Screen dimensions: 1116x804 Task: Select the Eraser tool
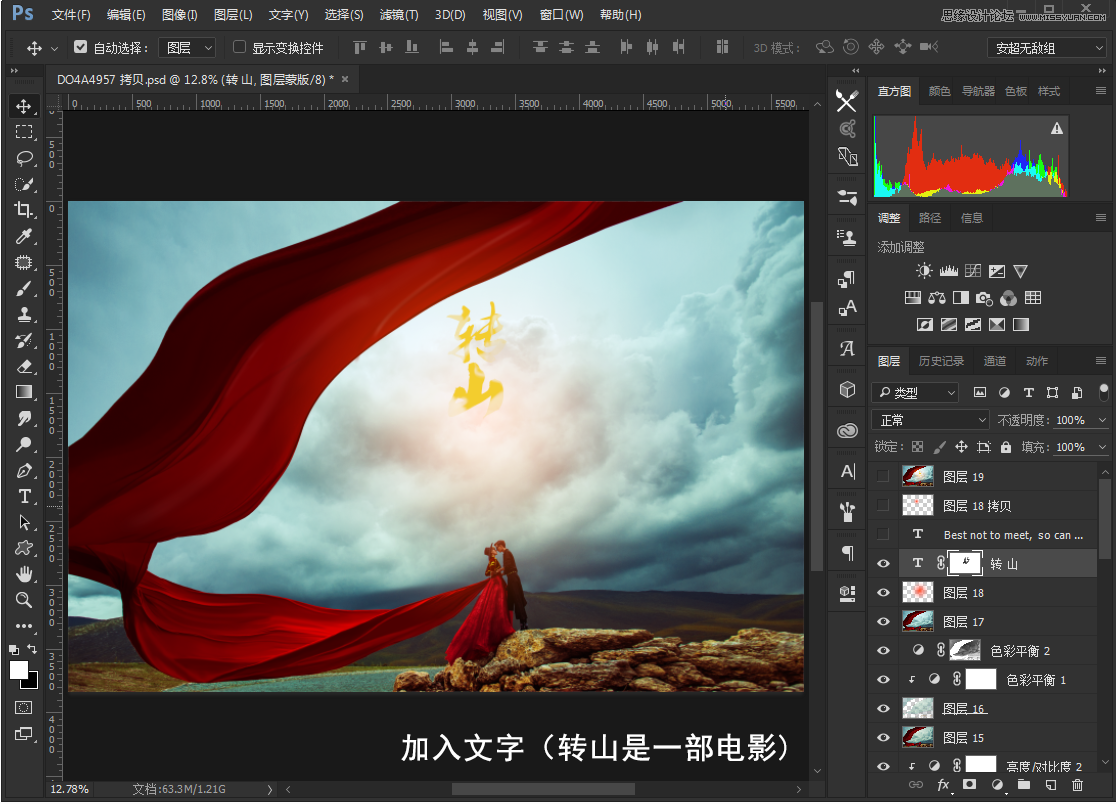23,366
